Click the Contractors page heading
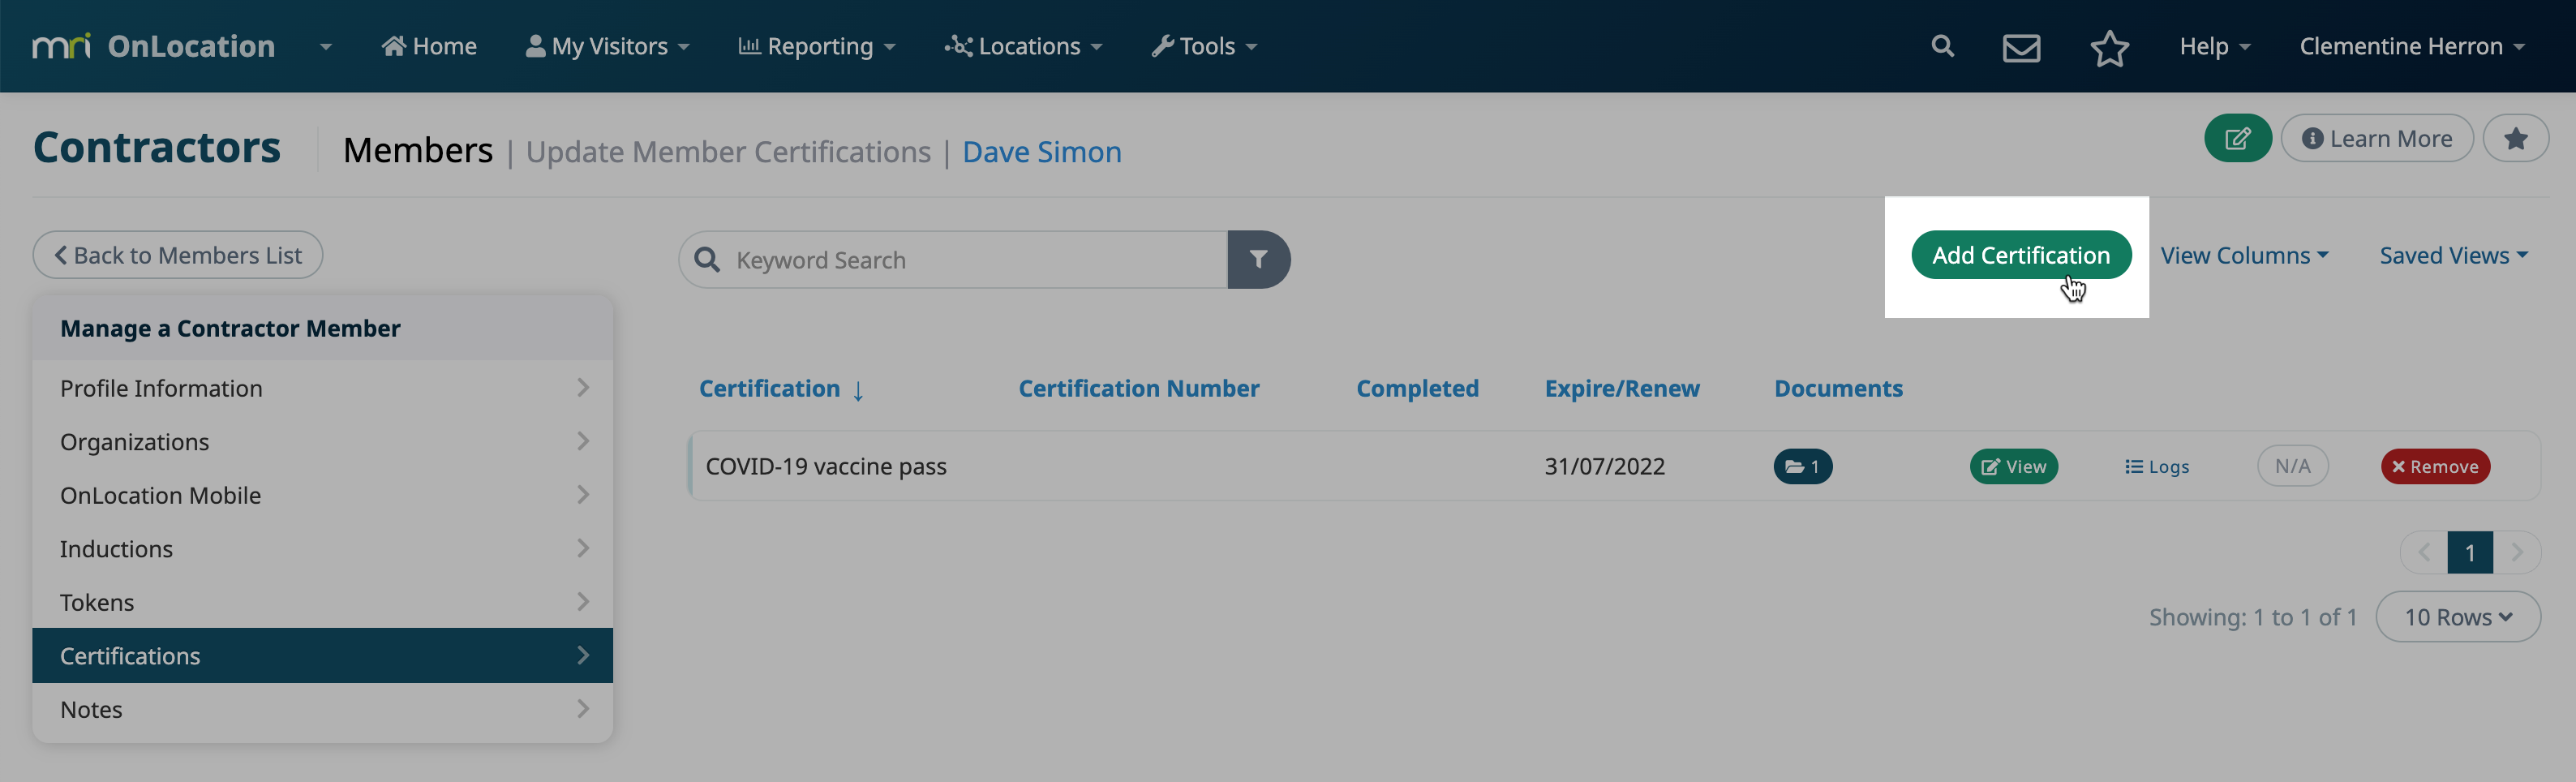 tap(157, 148)
